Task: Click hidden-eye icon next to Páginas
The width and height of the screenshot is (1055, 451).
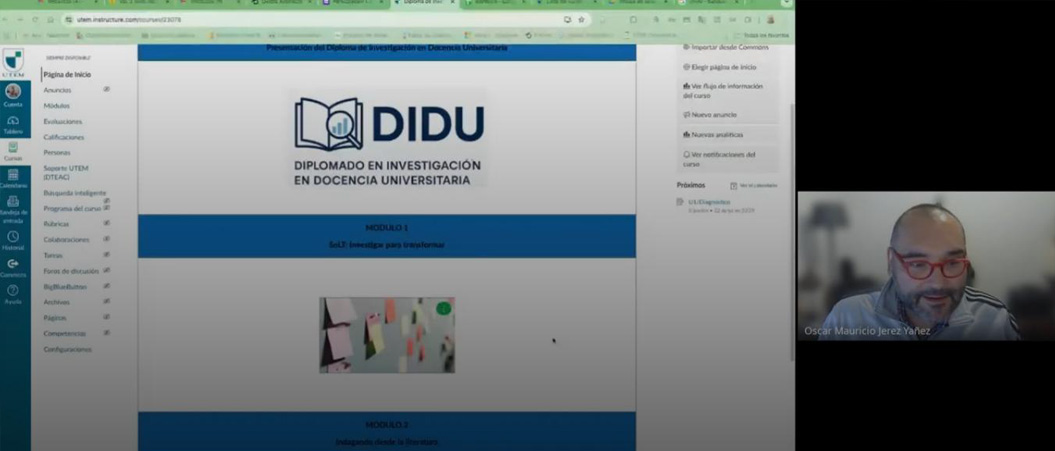Action: [x=106, y=316]
